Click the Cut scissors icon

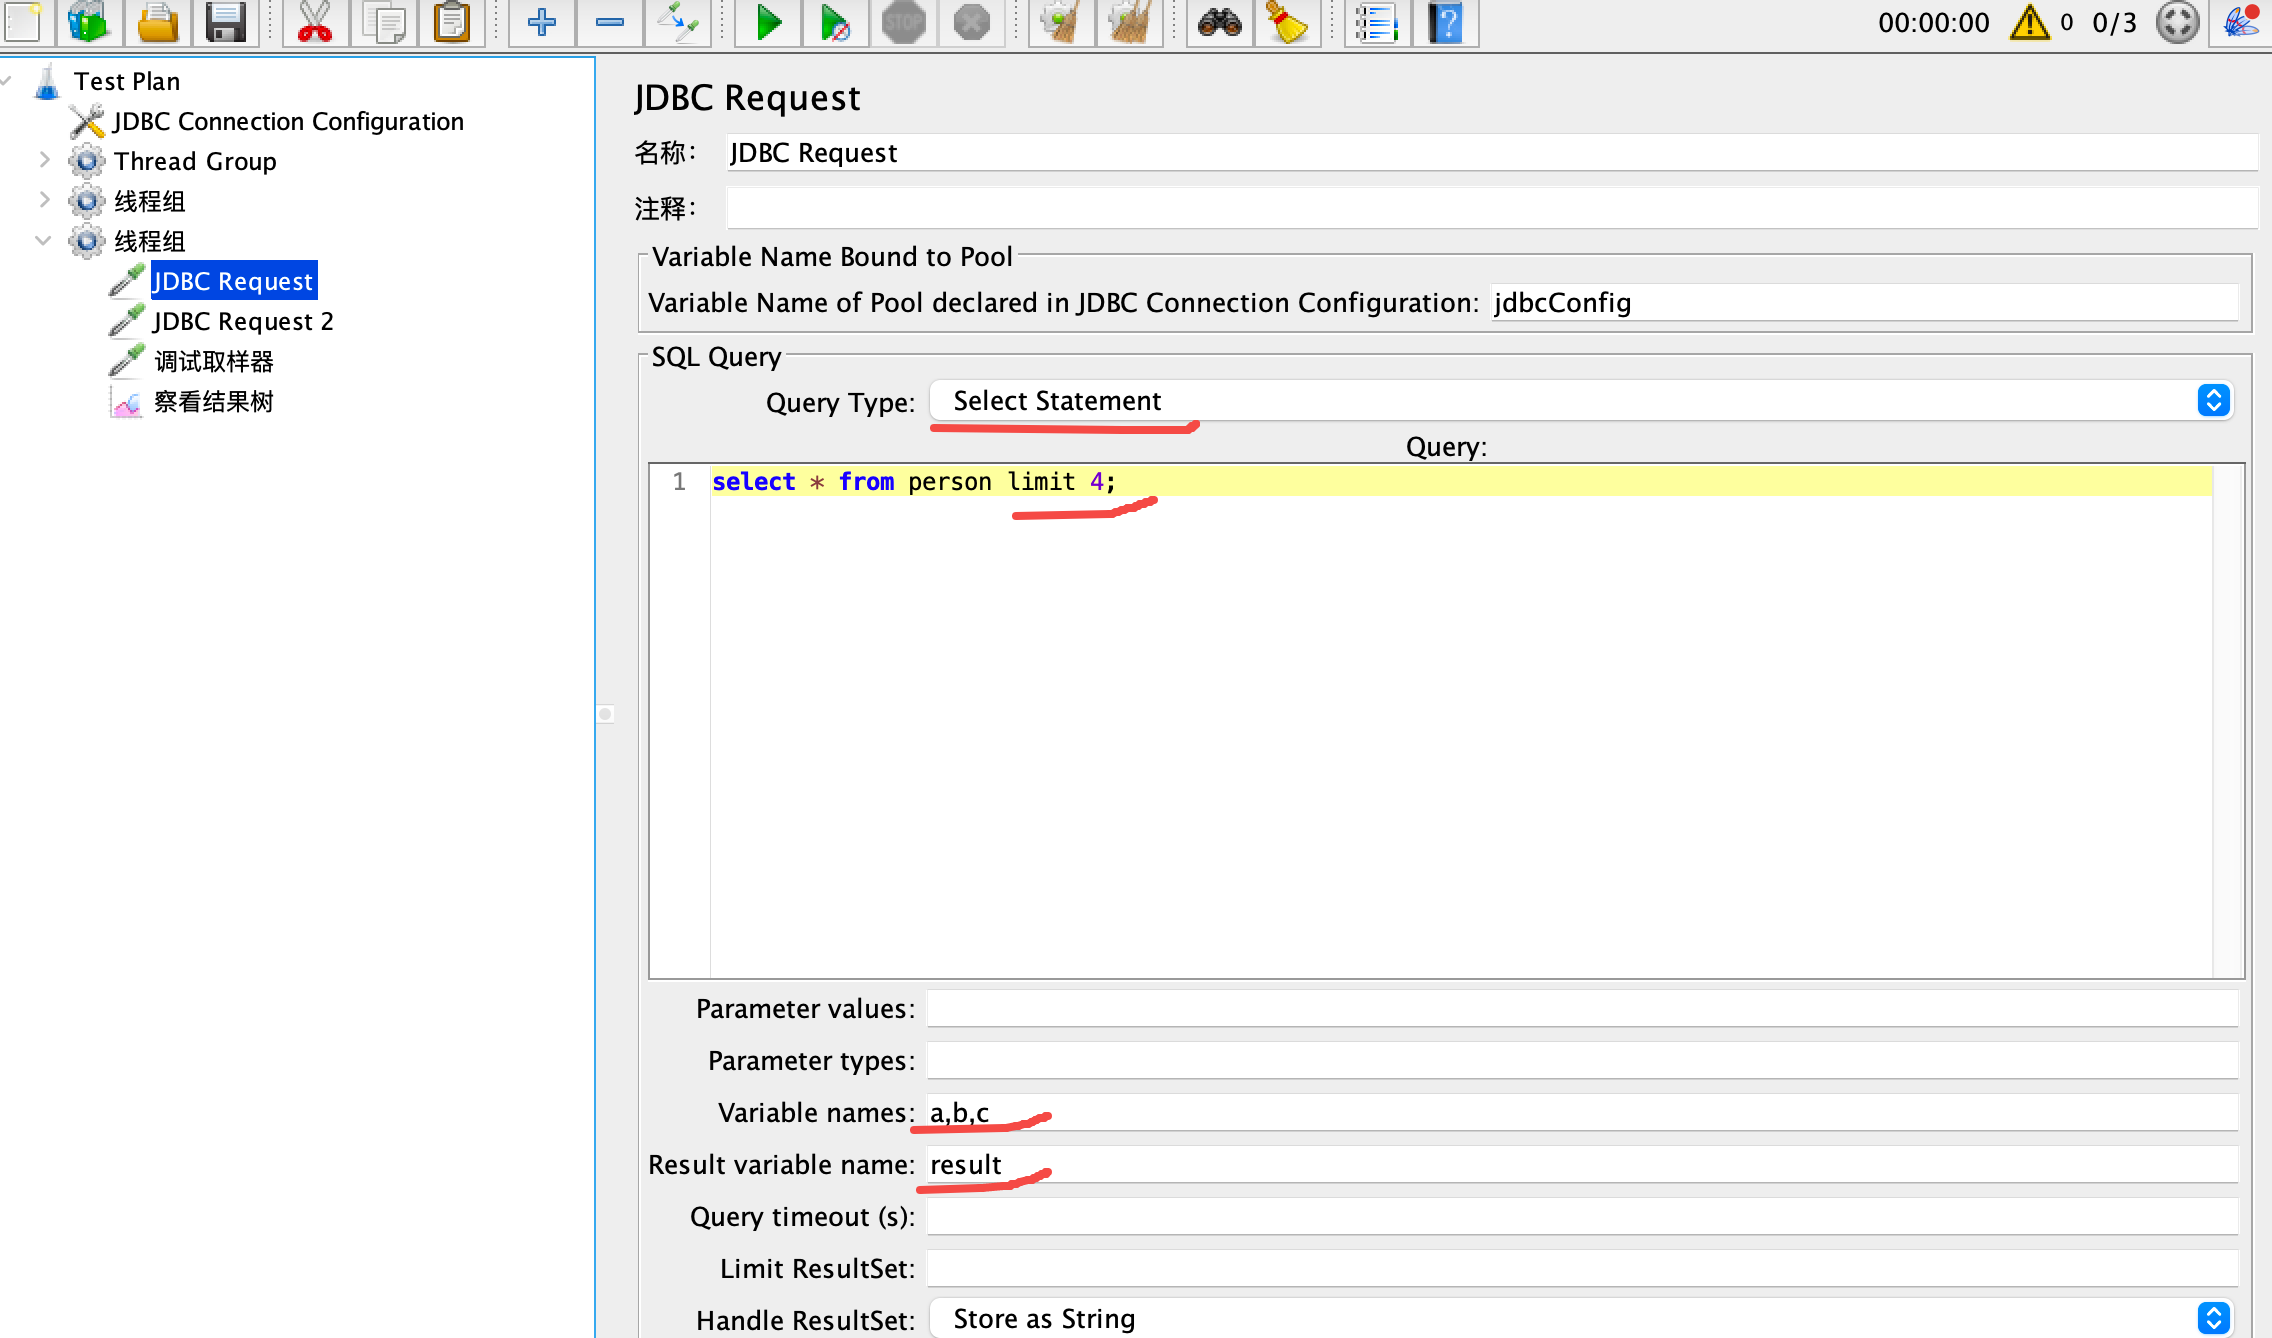[315, 22]
